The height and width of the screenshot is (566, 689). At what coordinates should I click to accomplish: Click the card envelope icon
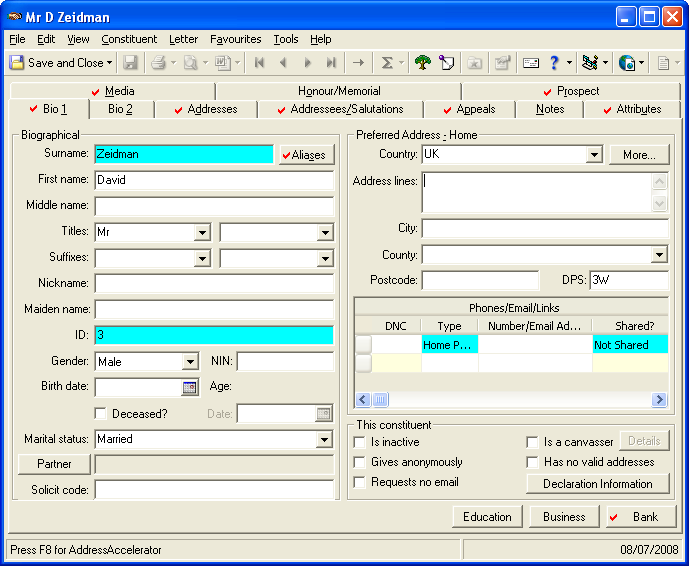[531, 63]
